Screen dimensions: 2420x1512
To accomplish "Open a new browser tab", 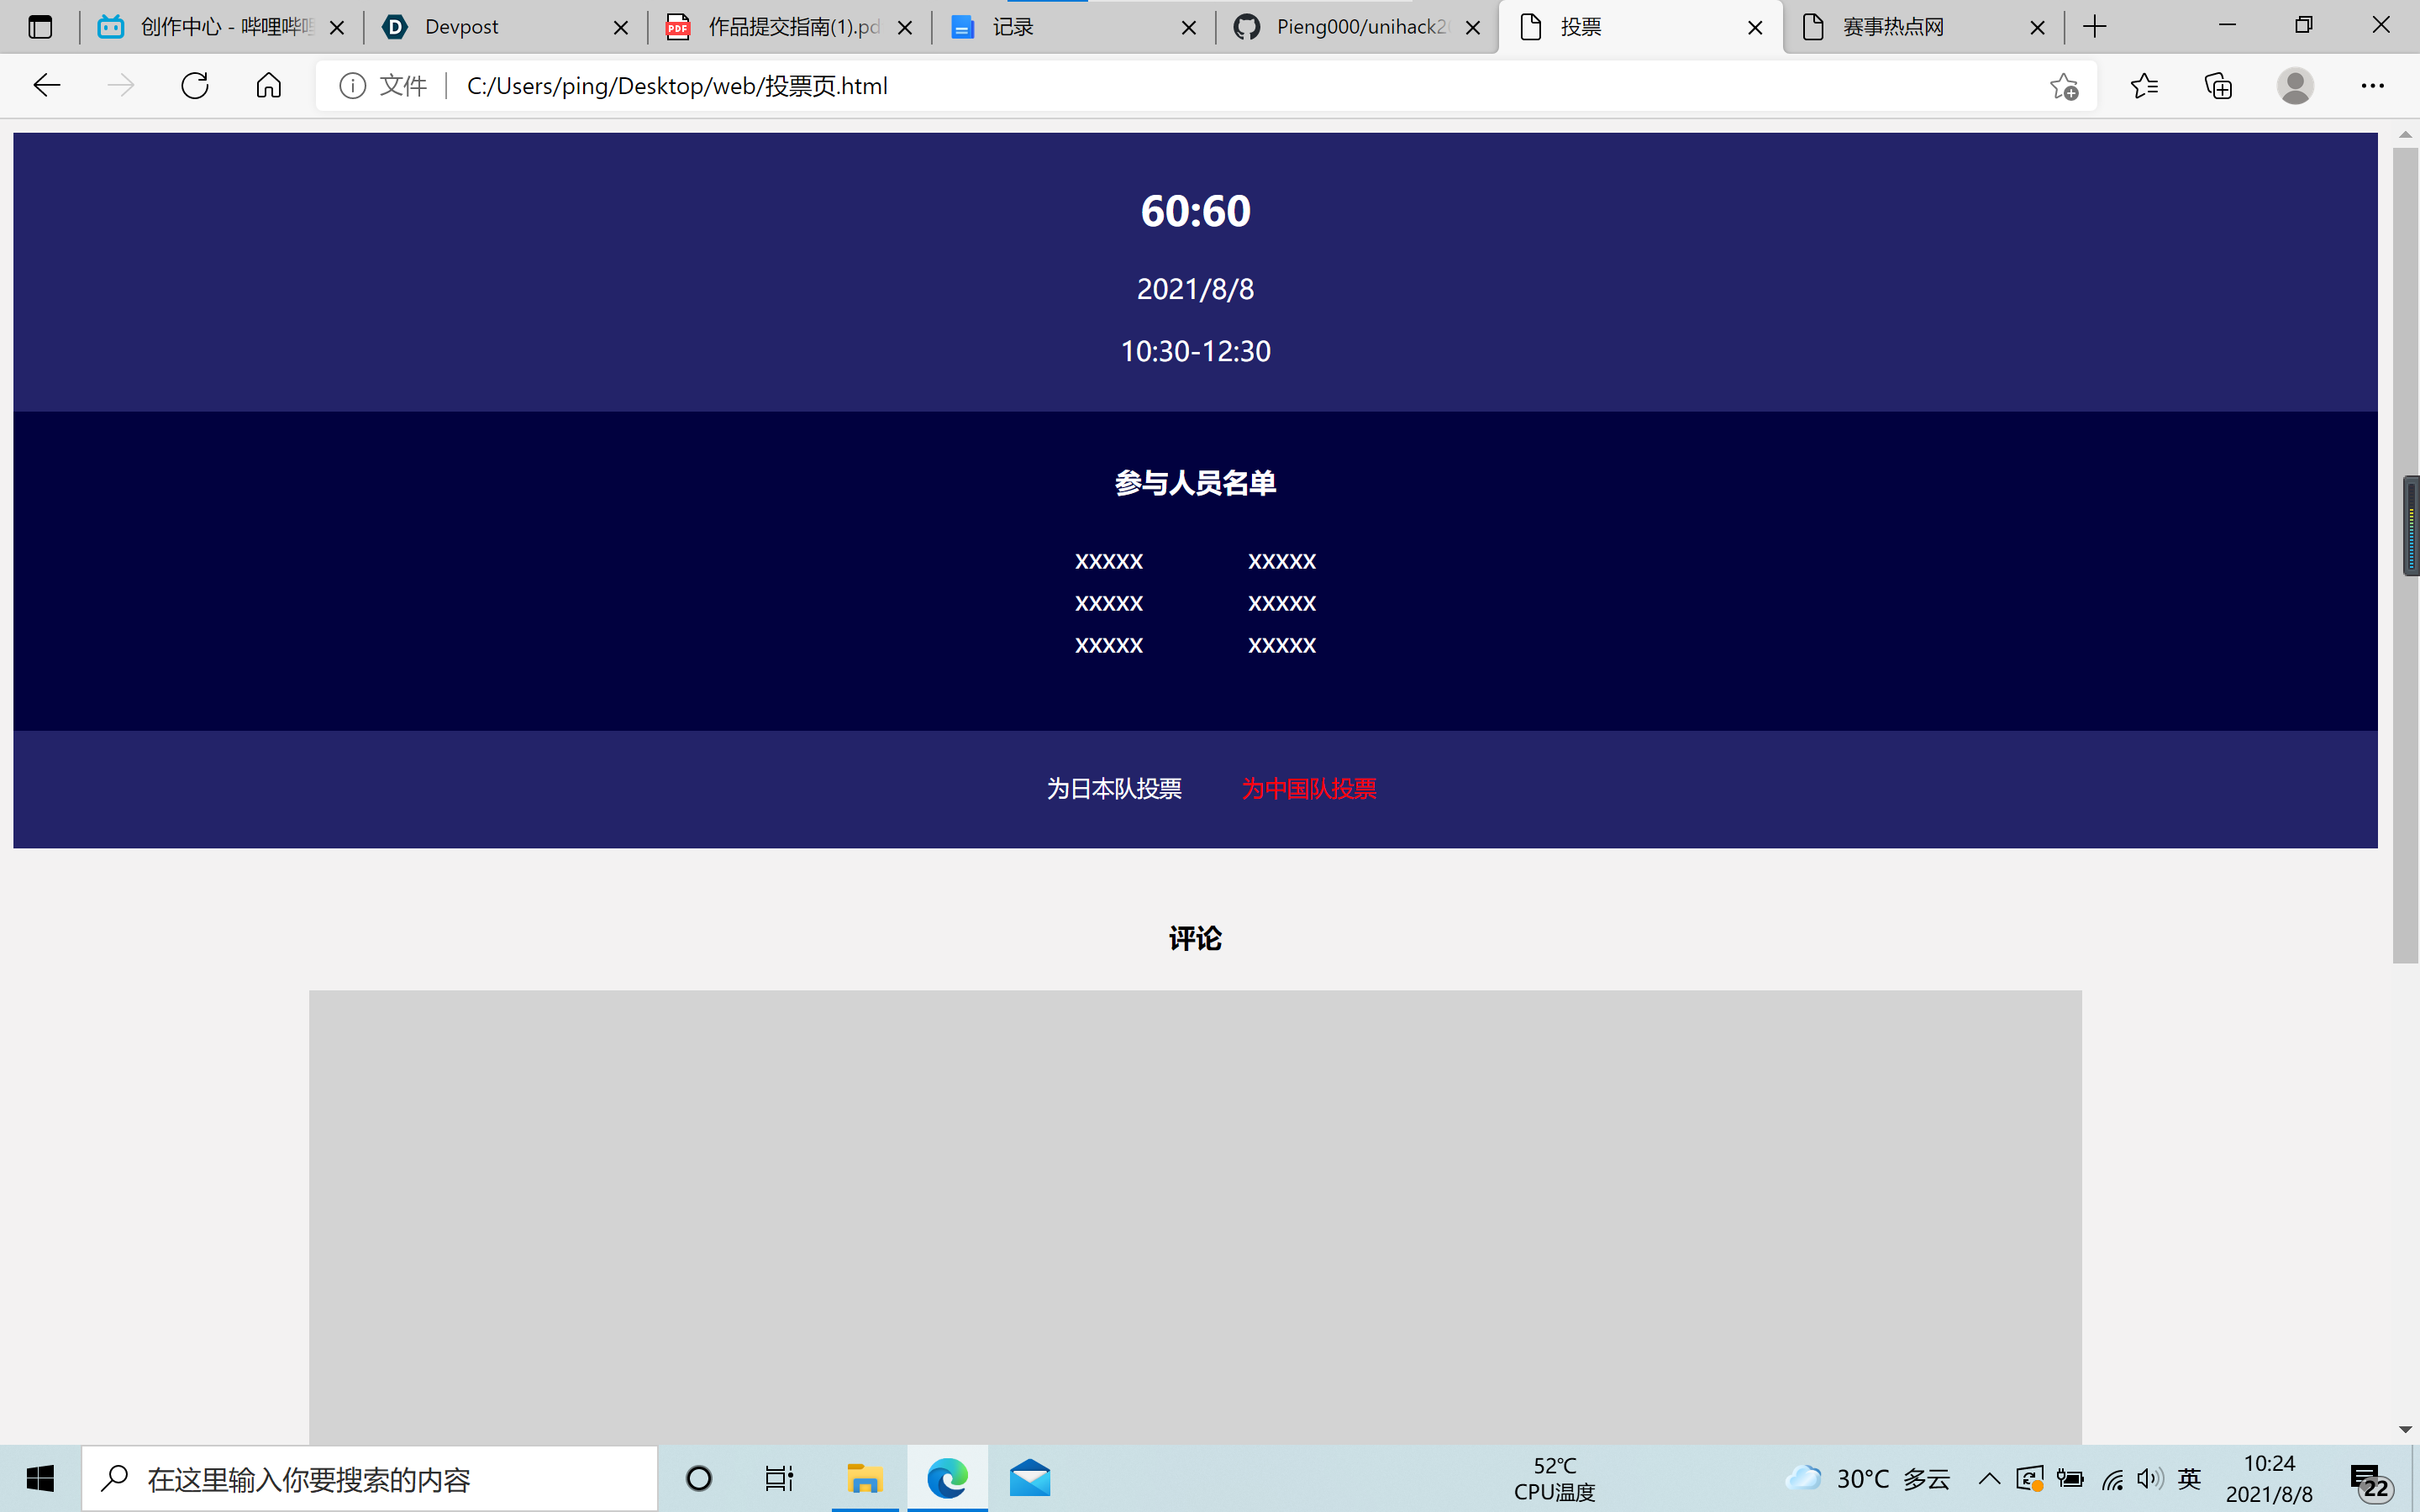I will (2095, 27).
